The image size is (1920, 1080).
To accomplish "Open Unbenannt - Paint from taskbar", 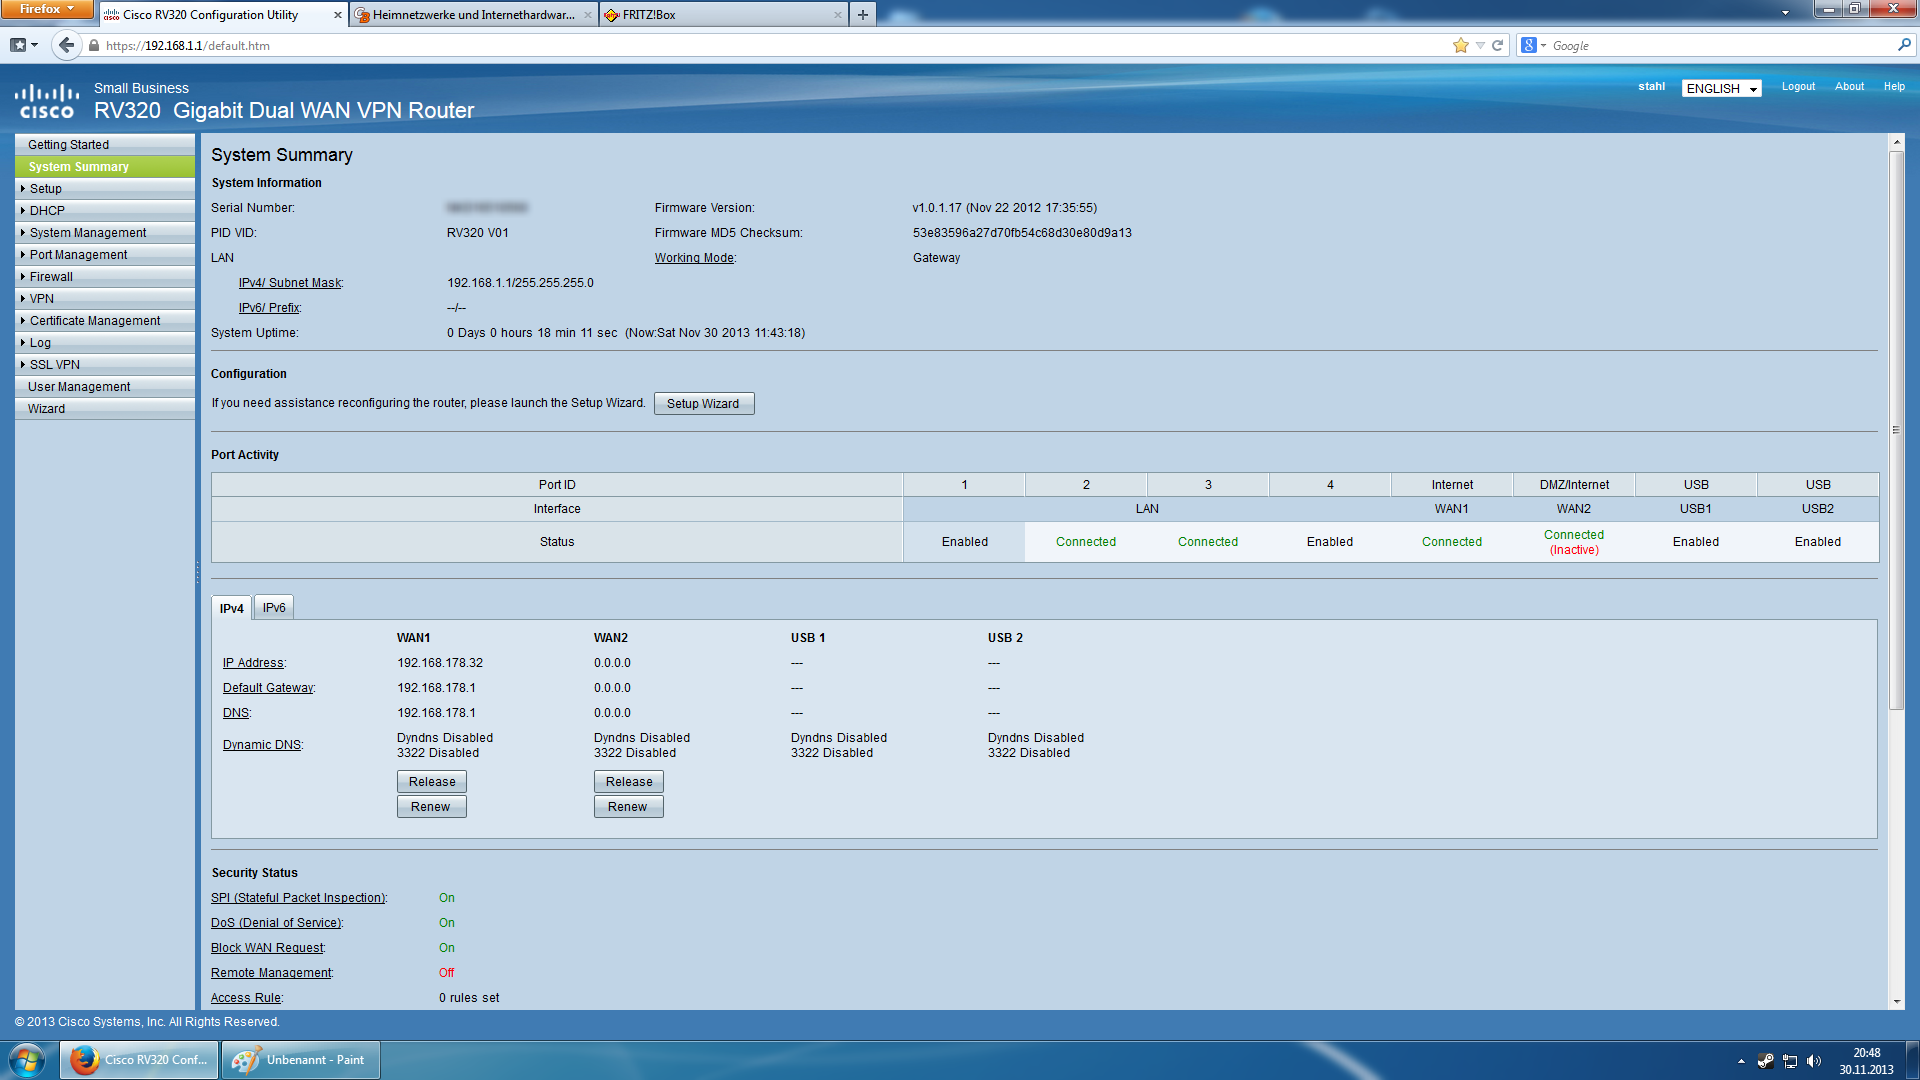I will pyautogui.click(x=300, y=1060).
